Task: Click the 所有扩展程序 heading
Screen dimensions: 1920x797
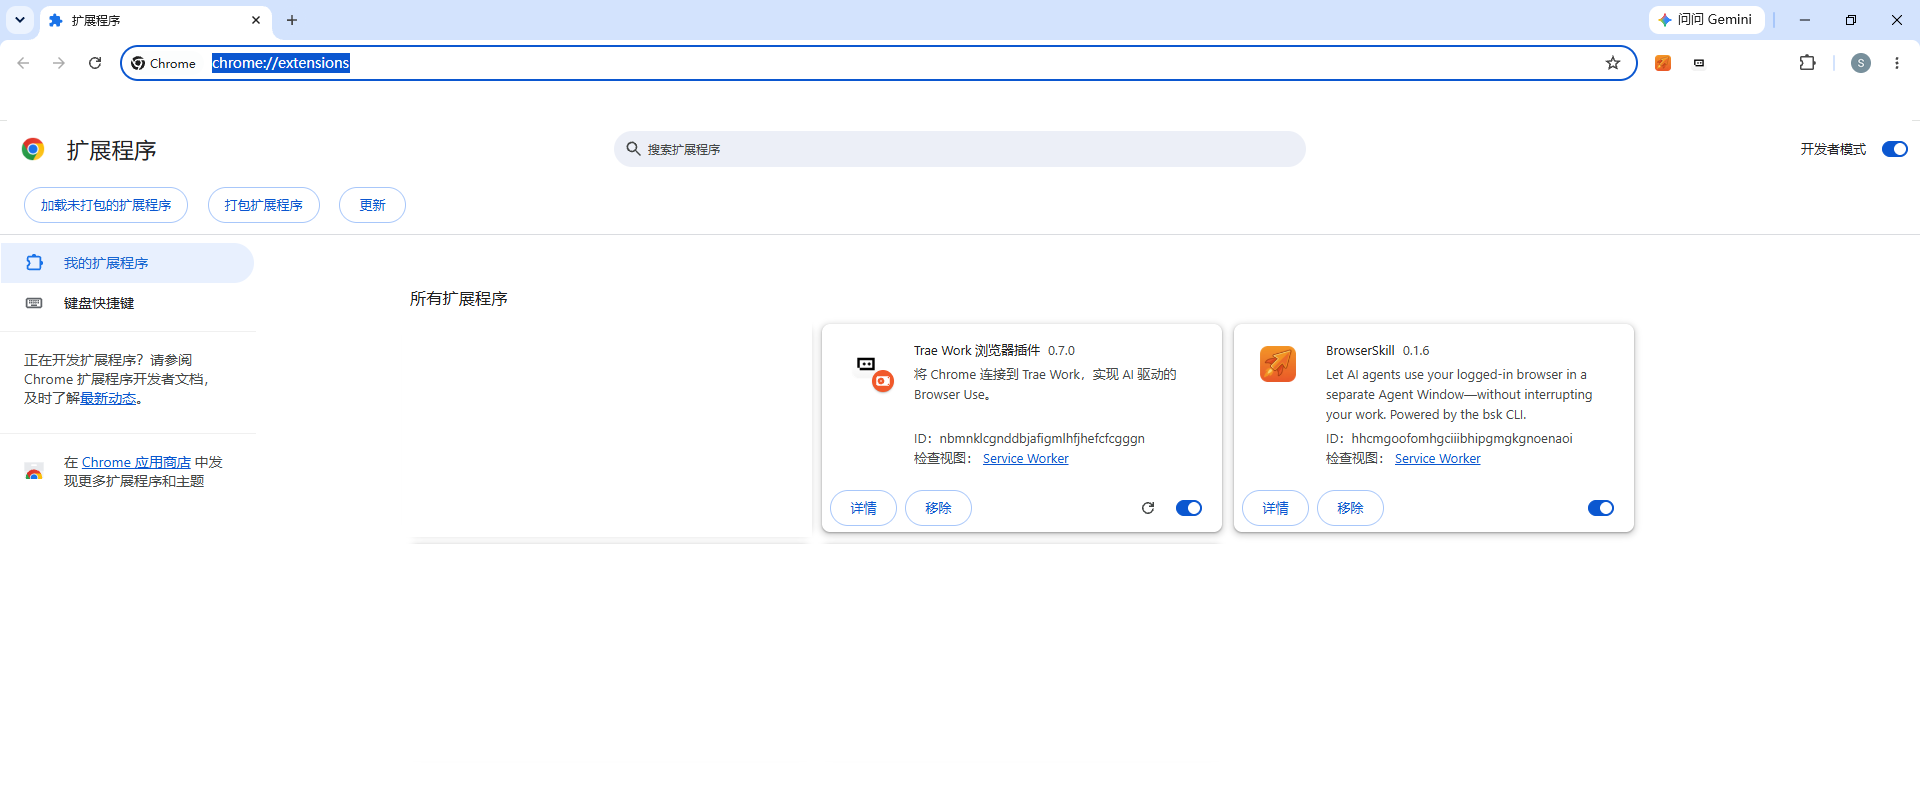Action: [x=459, y=299]
